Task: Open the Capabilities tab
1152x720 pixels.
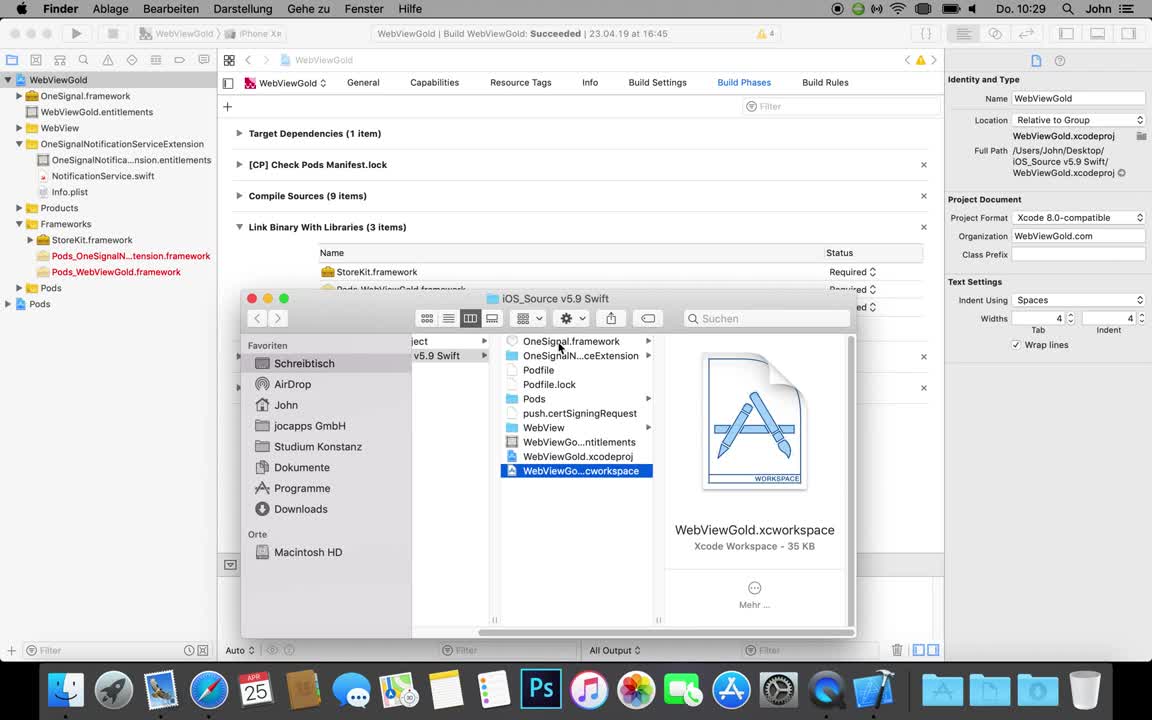Action: point(434,82)
